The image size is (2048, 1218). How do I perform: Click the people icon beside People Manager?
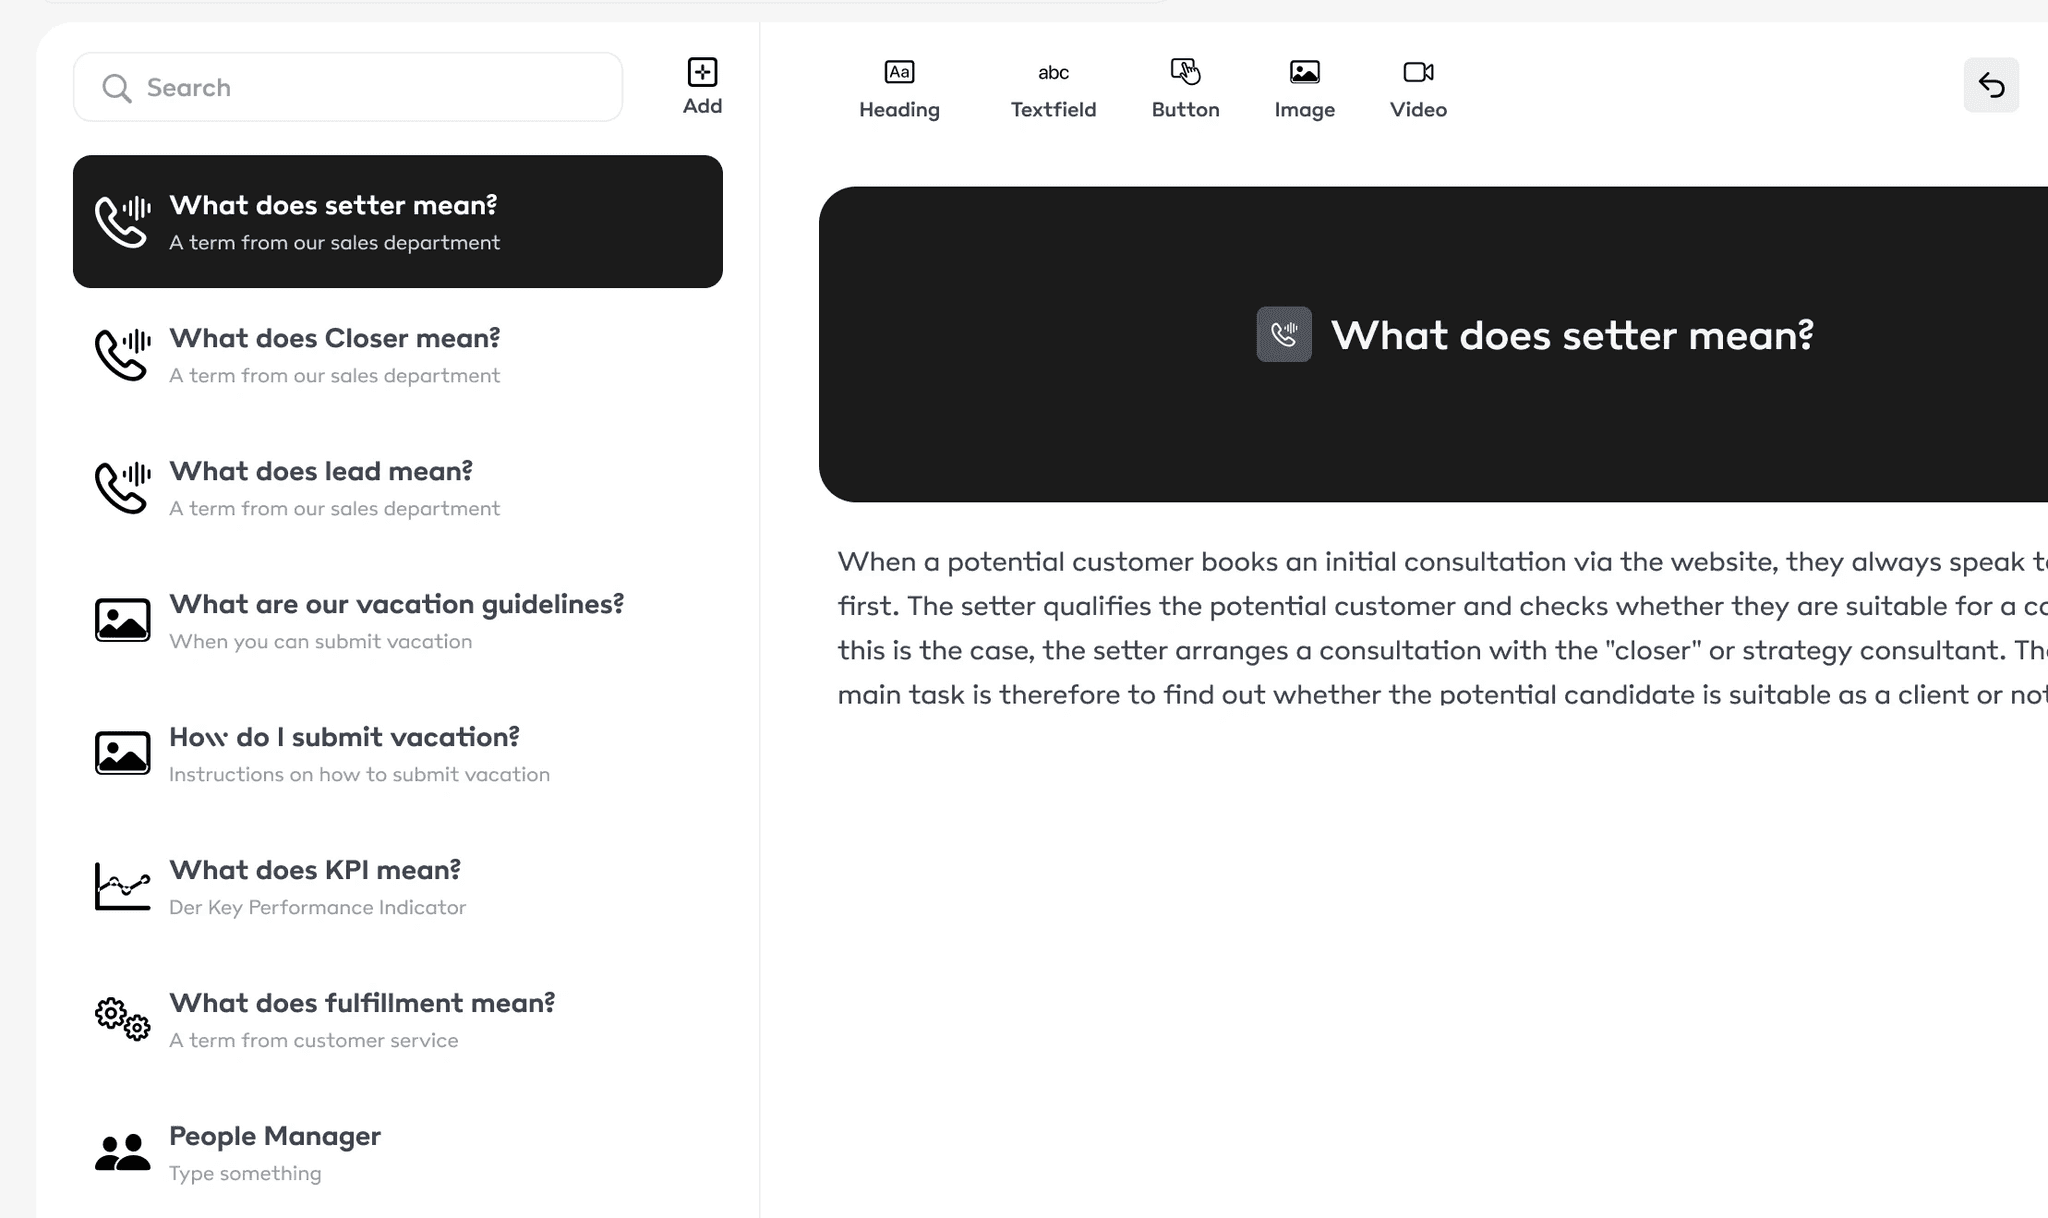(122, 1152)
